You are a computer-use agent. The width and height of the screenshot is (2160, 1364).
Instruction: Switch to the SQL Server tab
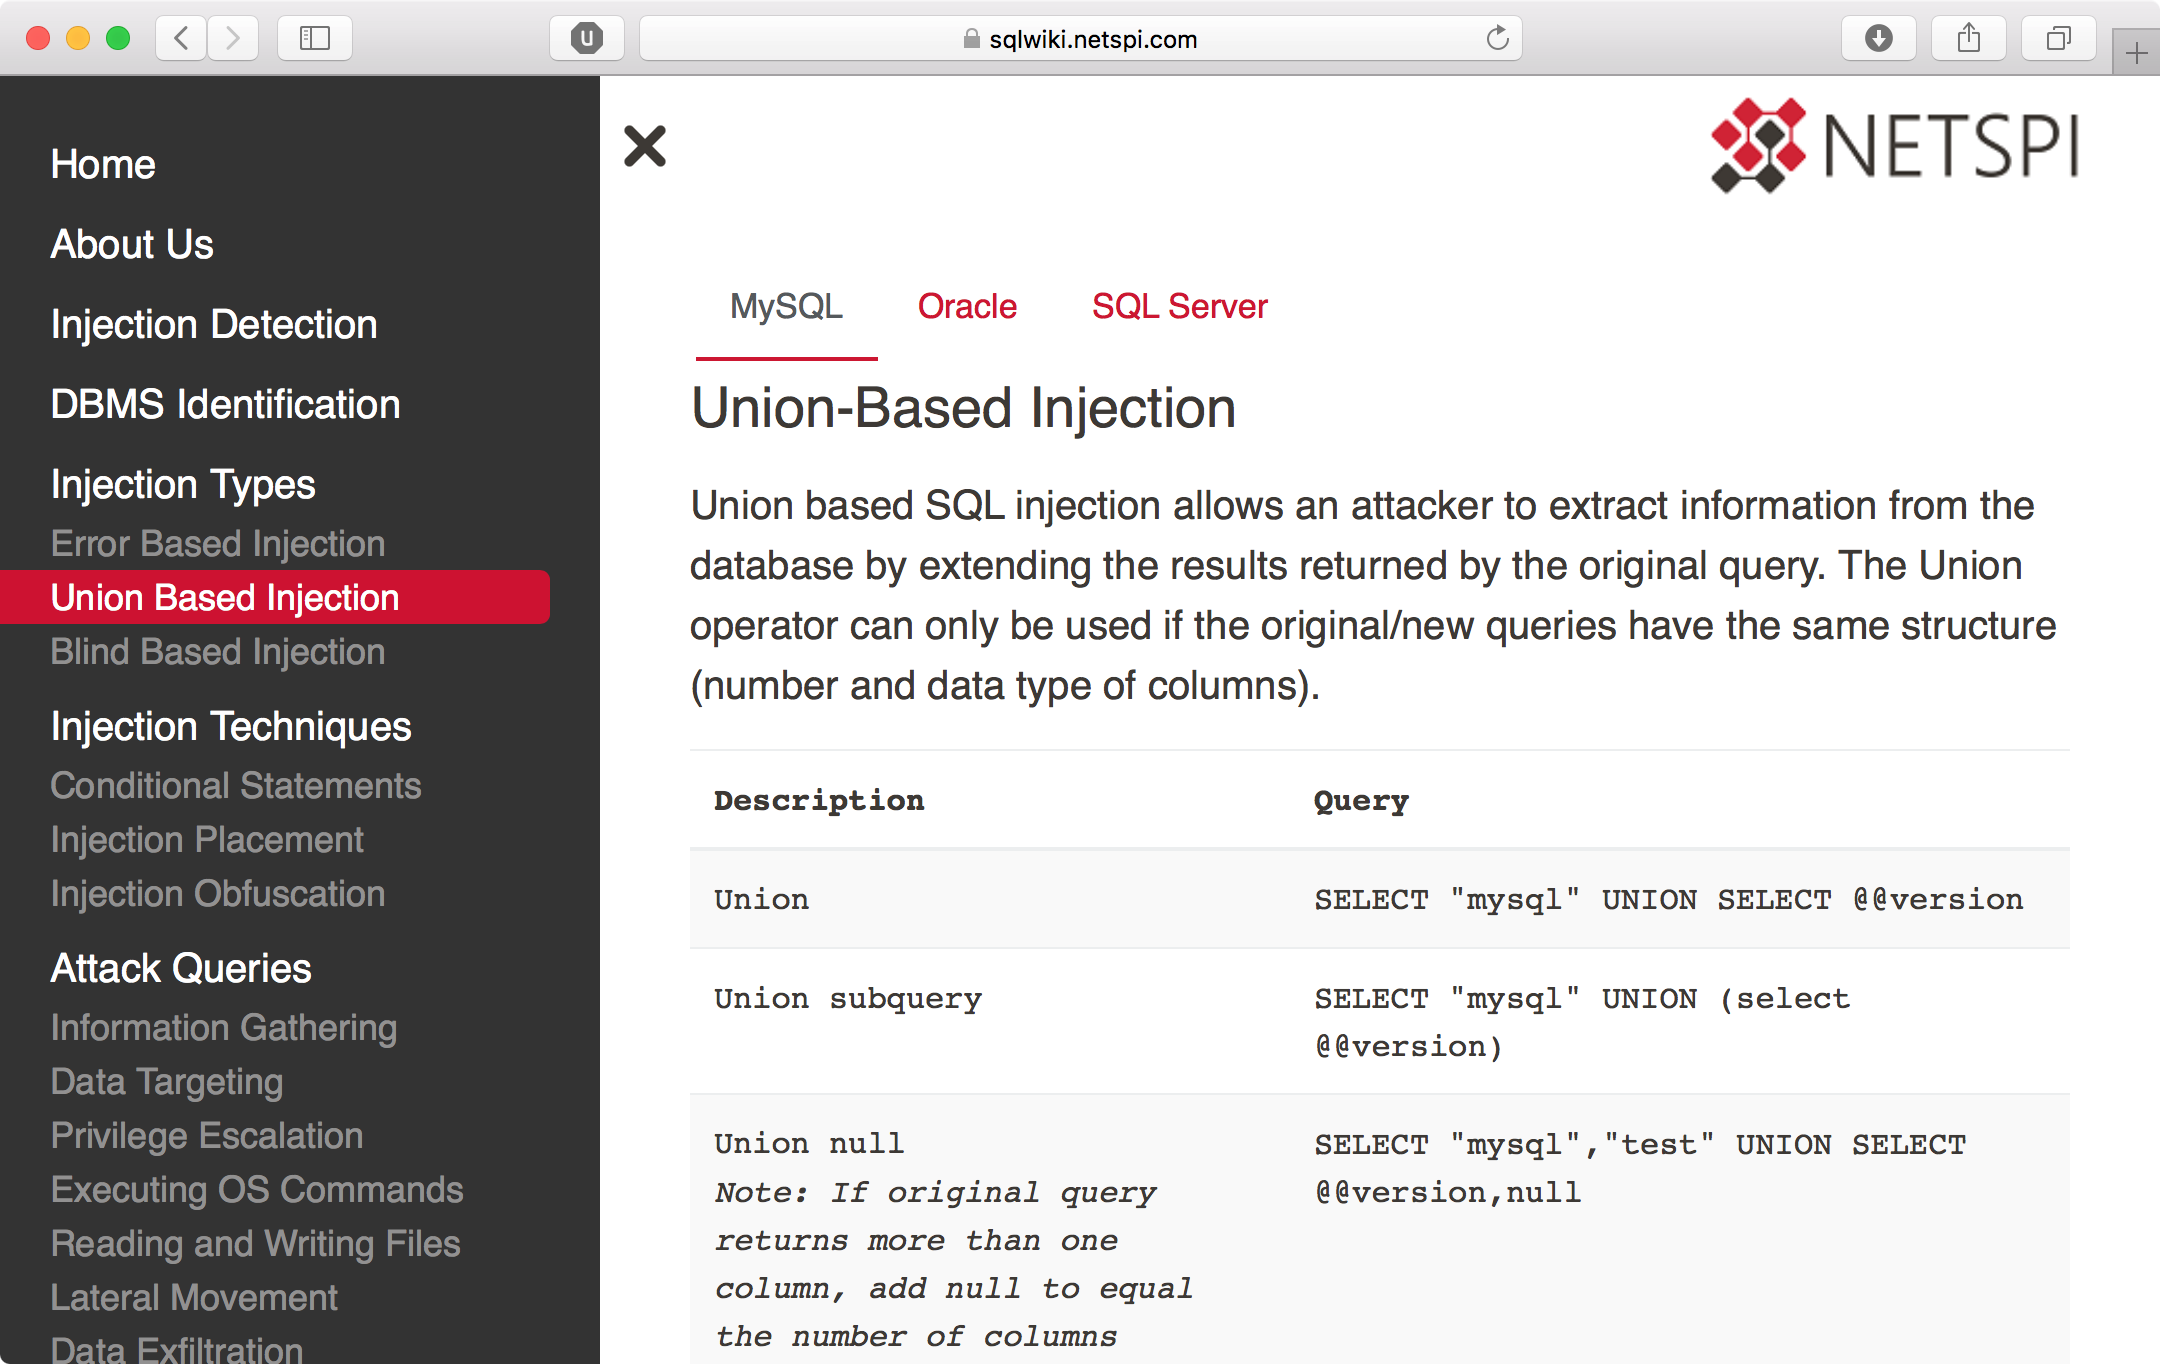click(1180, 306)
